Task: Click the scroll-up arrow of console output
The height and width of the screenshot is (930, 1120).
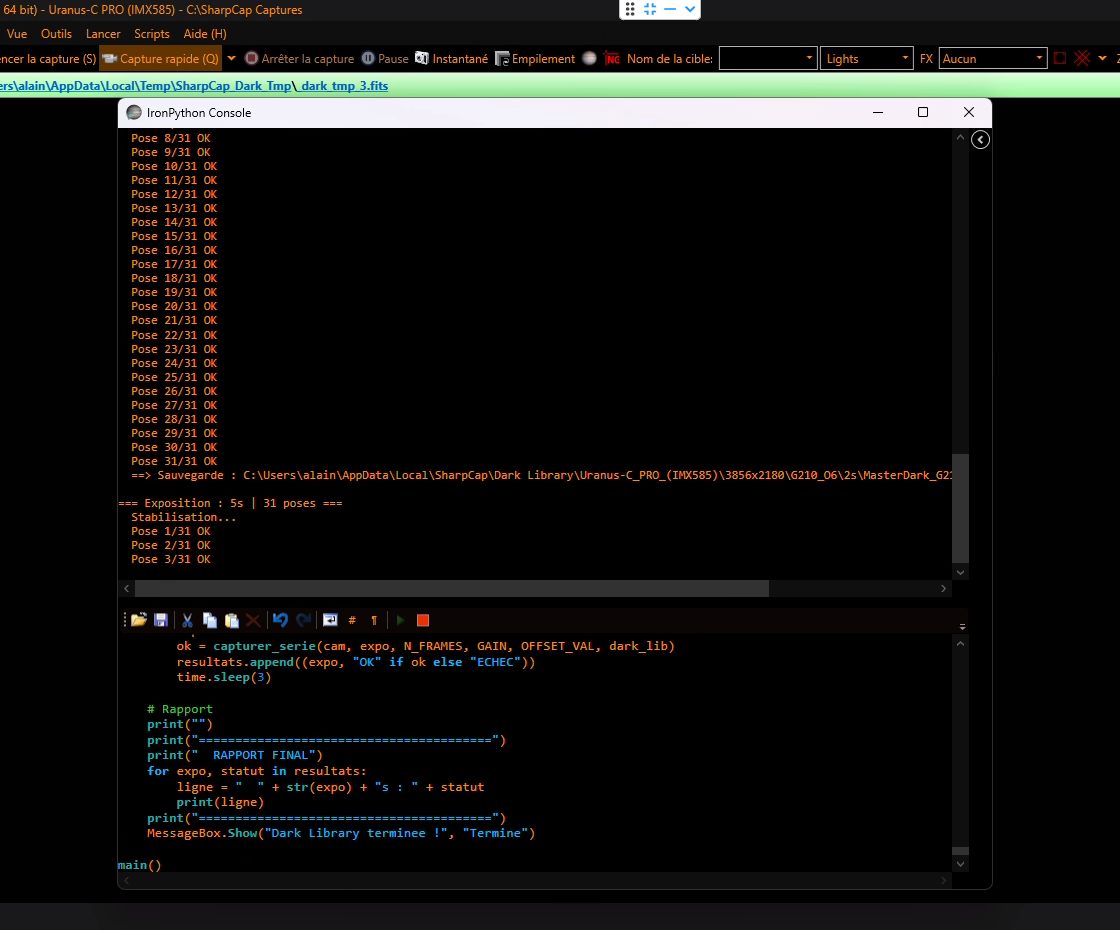Action: tap(960, 137)
